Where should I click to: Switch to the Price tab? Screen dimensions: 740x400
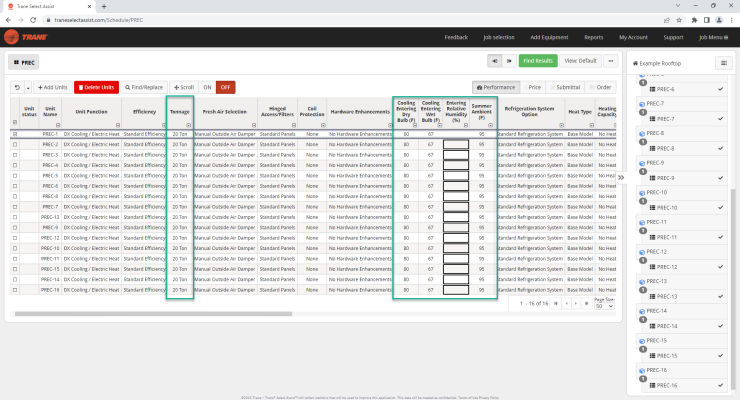(534, 87)
